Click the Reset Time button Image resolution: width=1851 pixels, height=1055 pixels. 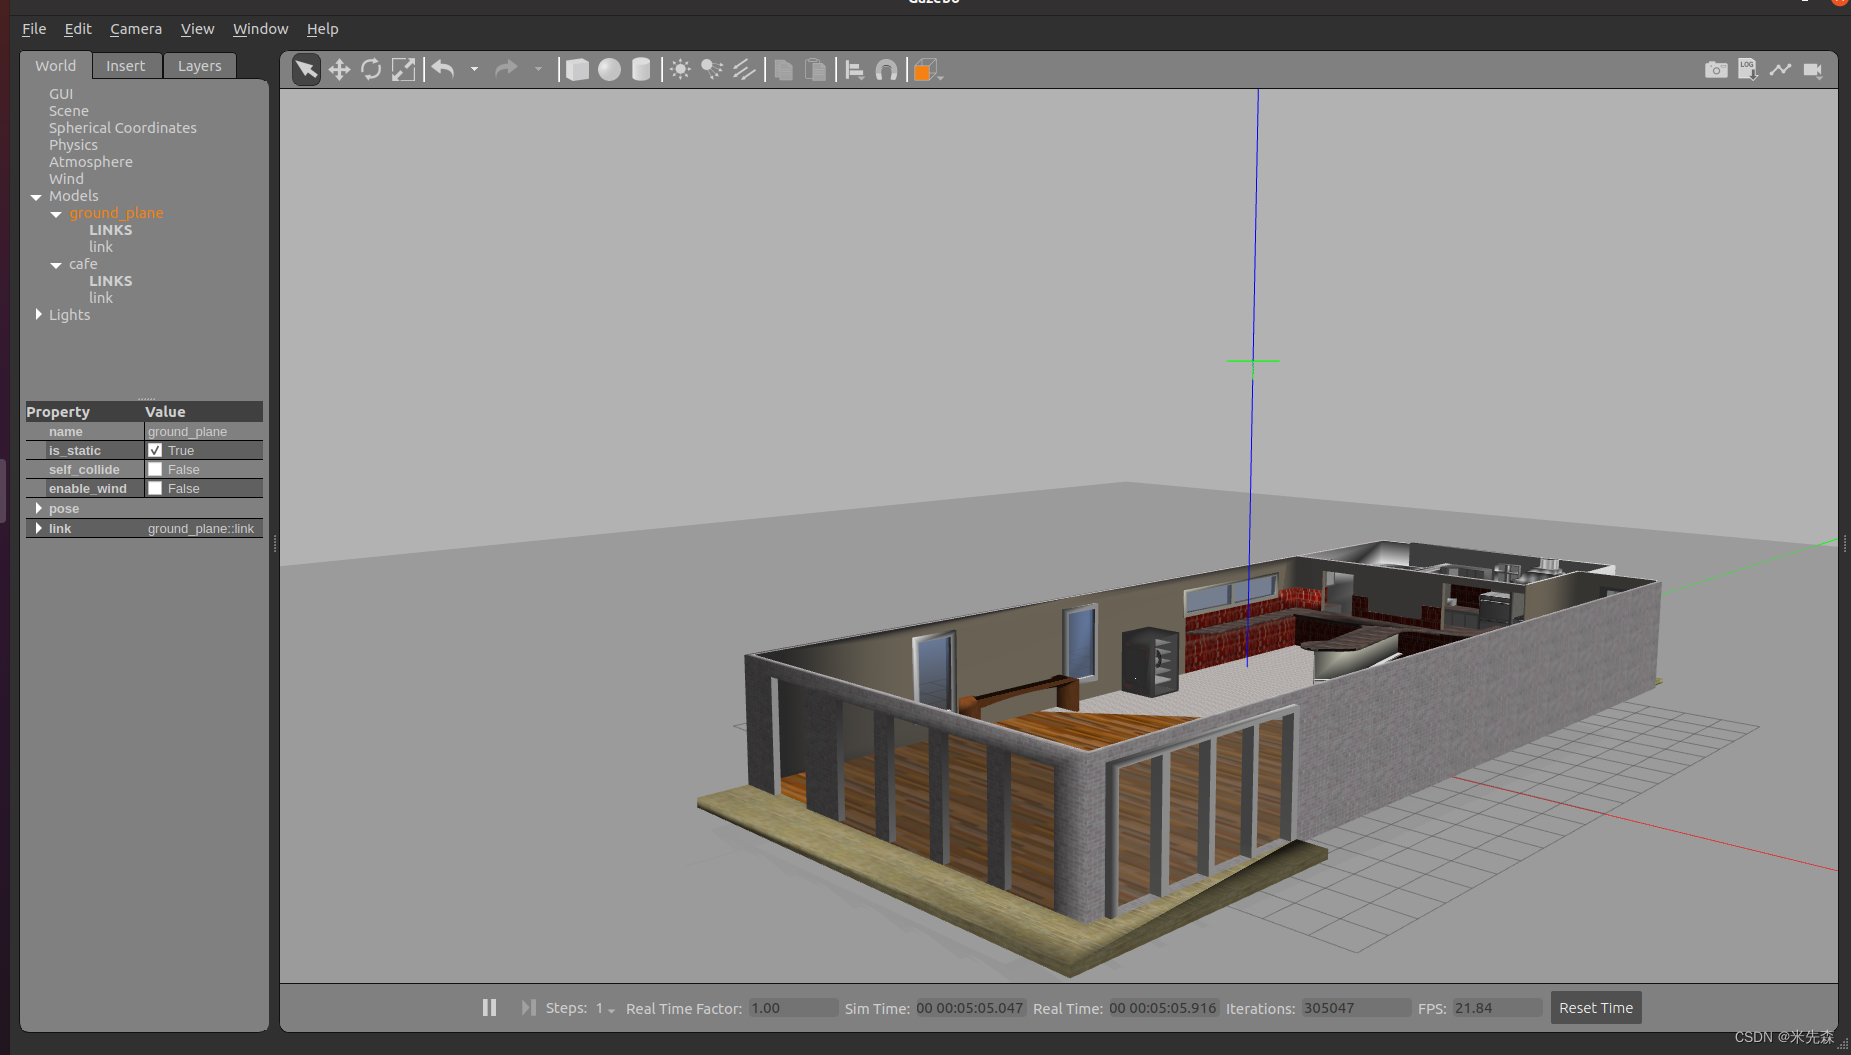pyautogui.click(x=1596, y=1008)
